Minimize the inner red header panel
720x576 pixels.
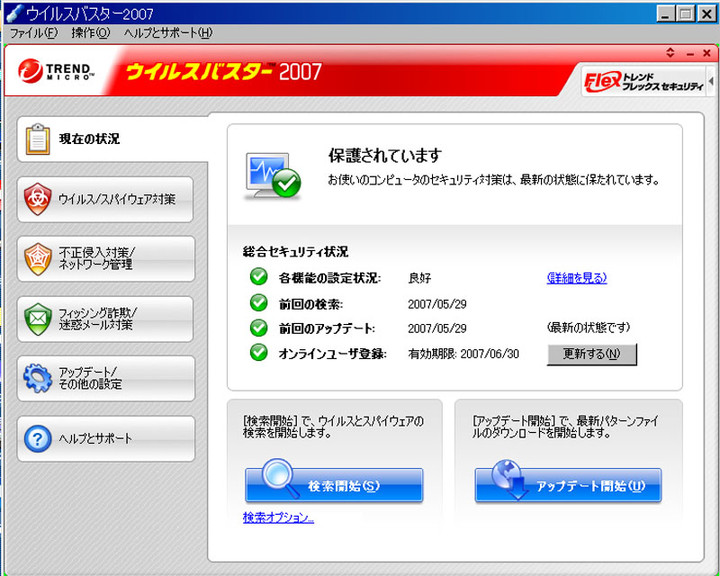point(690,52)
